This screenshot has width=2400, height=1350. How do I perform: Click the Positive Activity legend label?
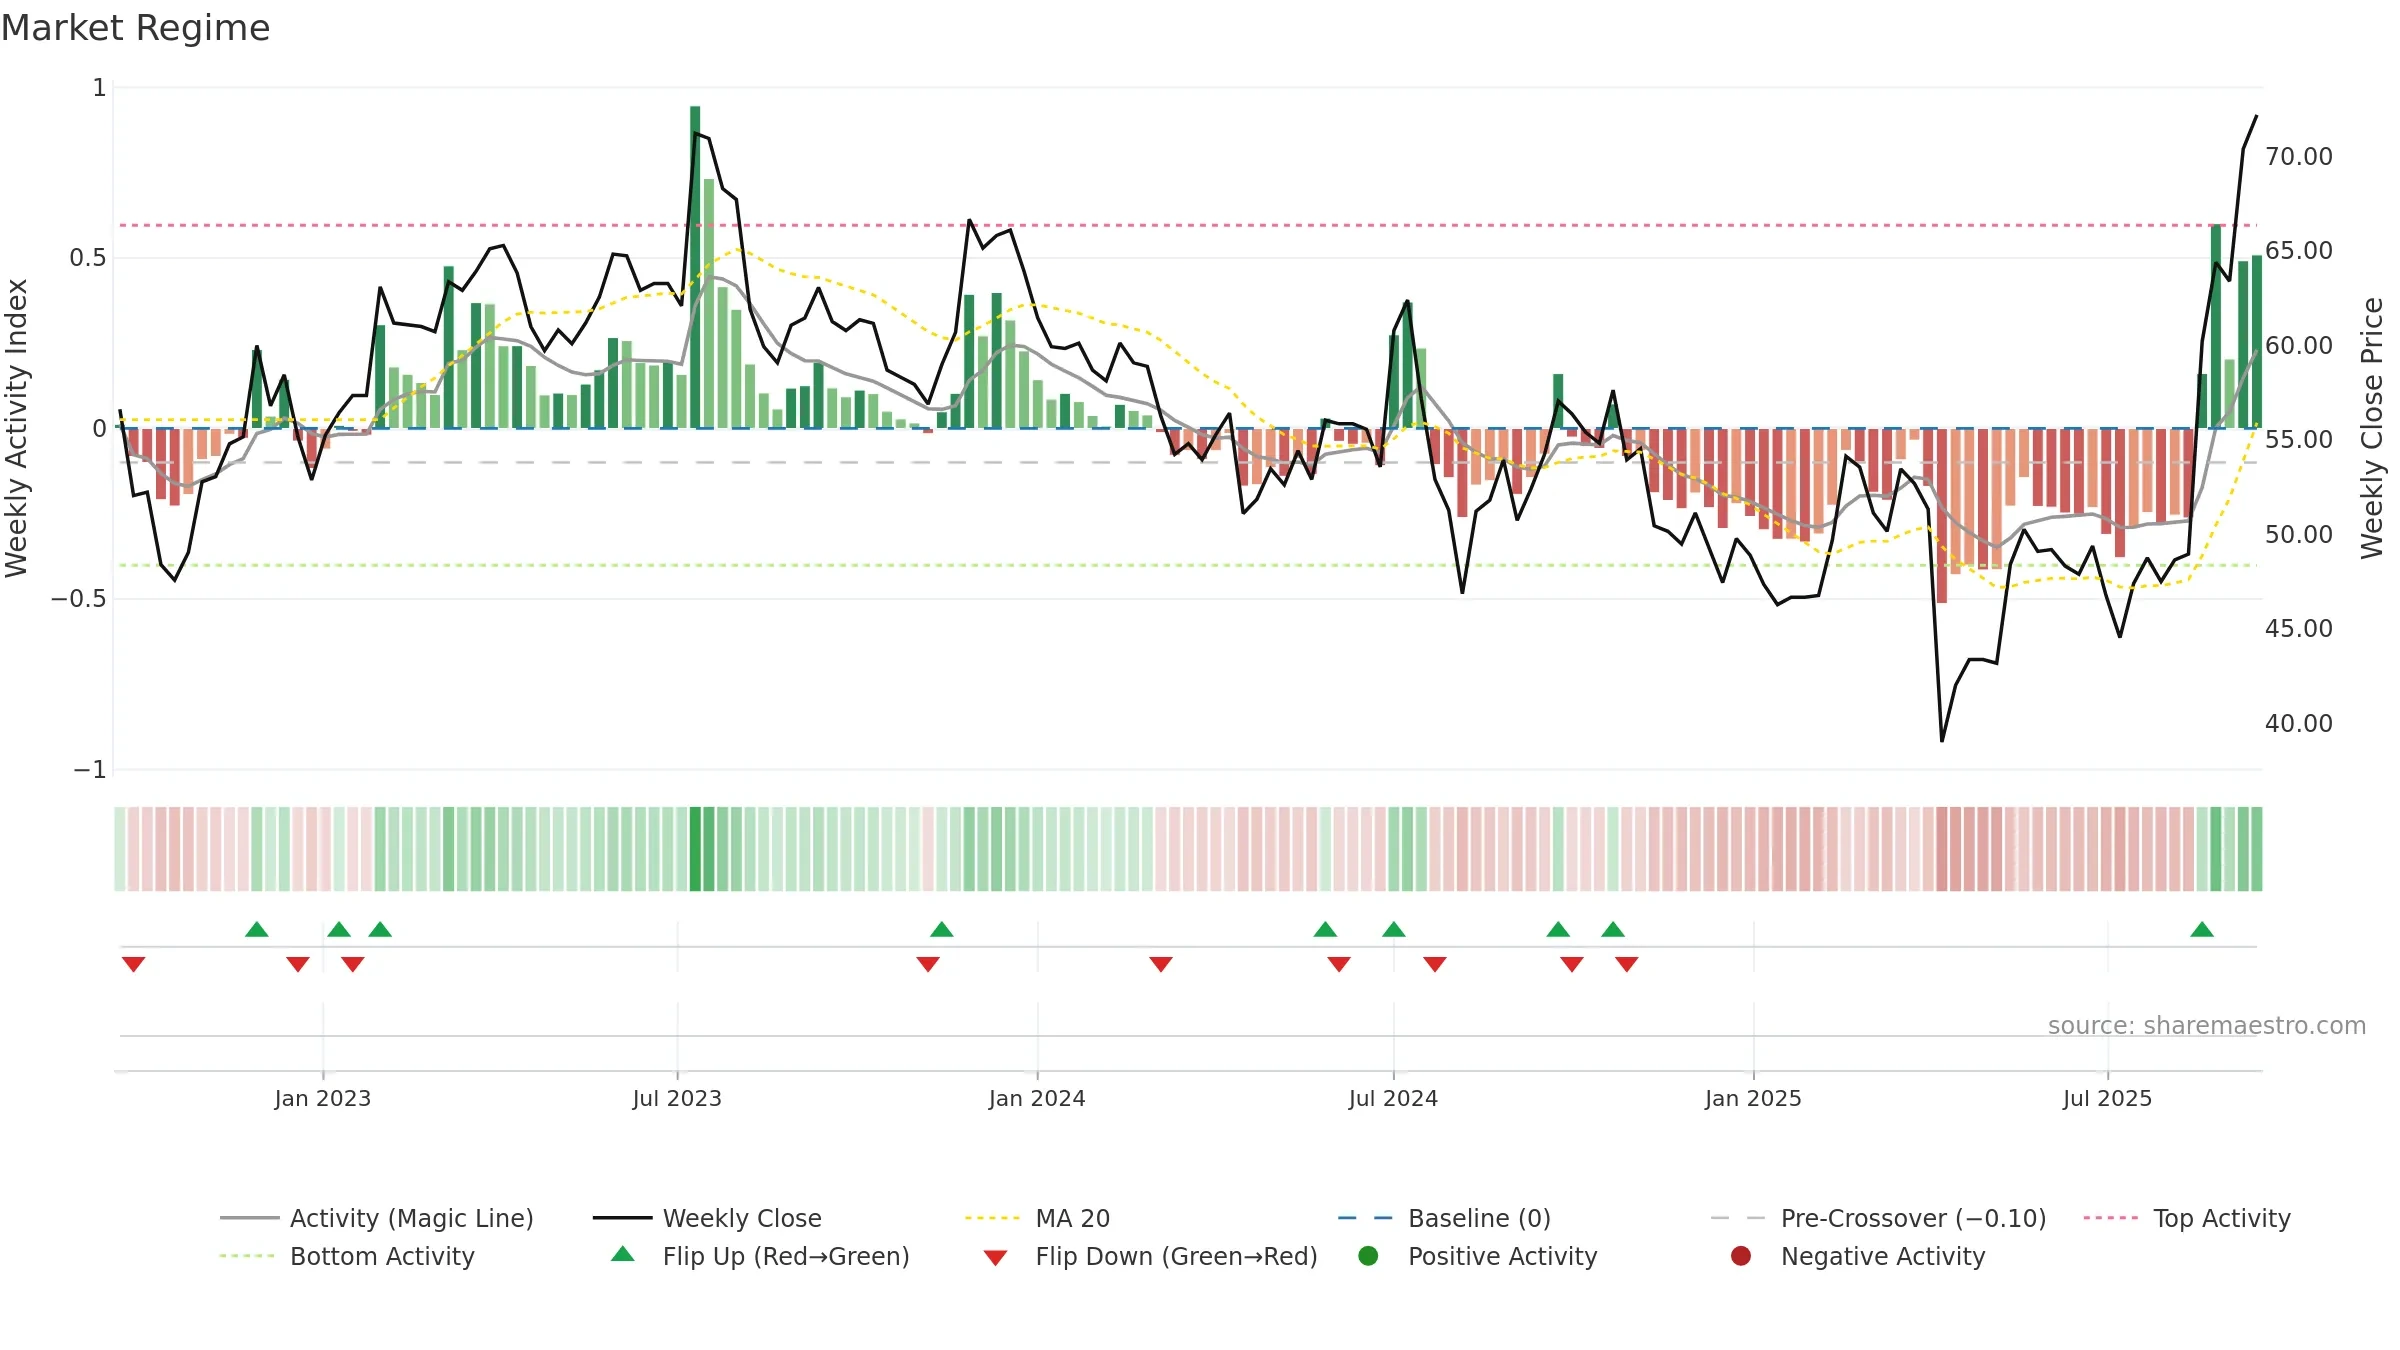tap(1503, 1256)
